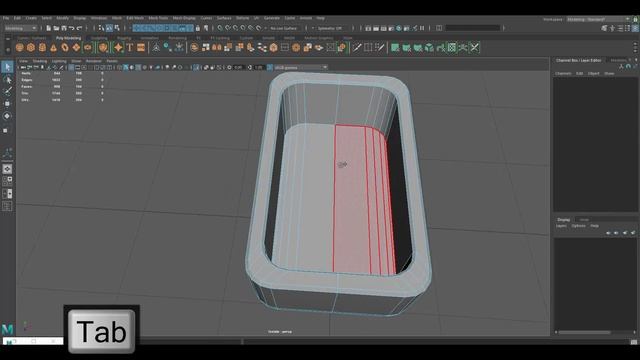Screen dimensions: 640x360
Task: Click the SVG shelf icon
Action: [141, 48]
